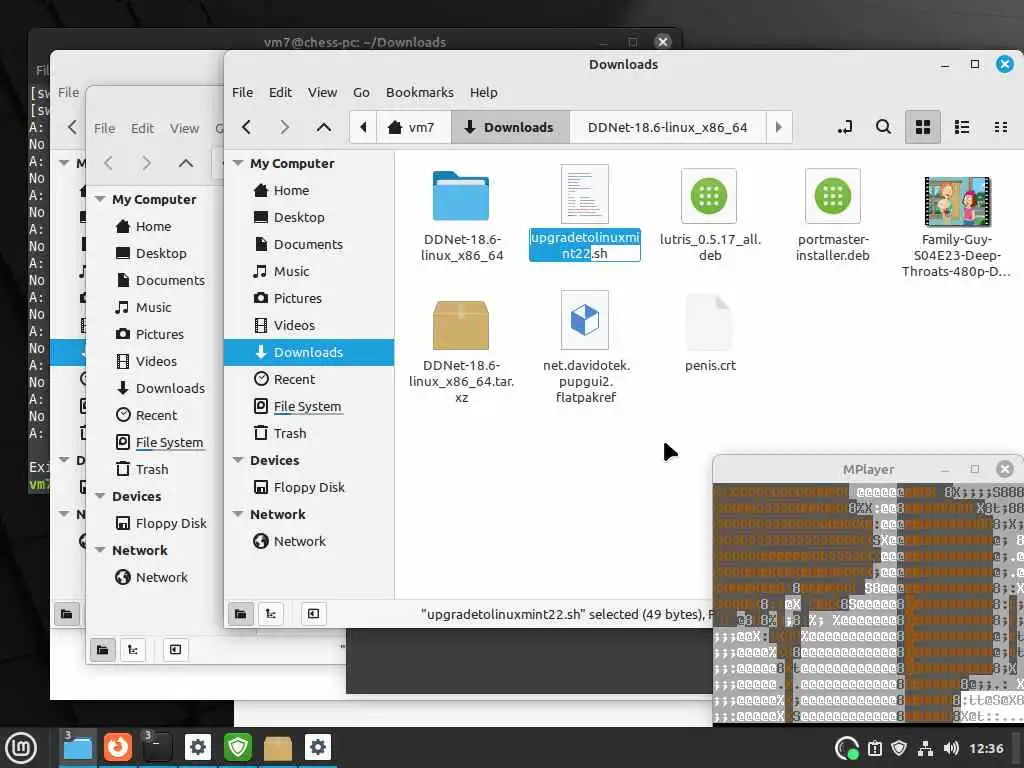1024x768 pixels.
Task: Click DDNet-18.6-linux_x86_64 path button
Action: tap(667, 127)
